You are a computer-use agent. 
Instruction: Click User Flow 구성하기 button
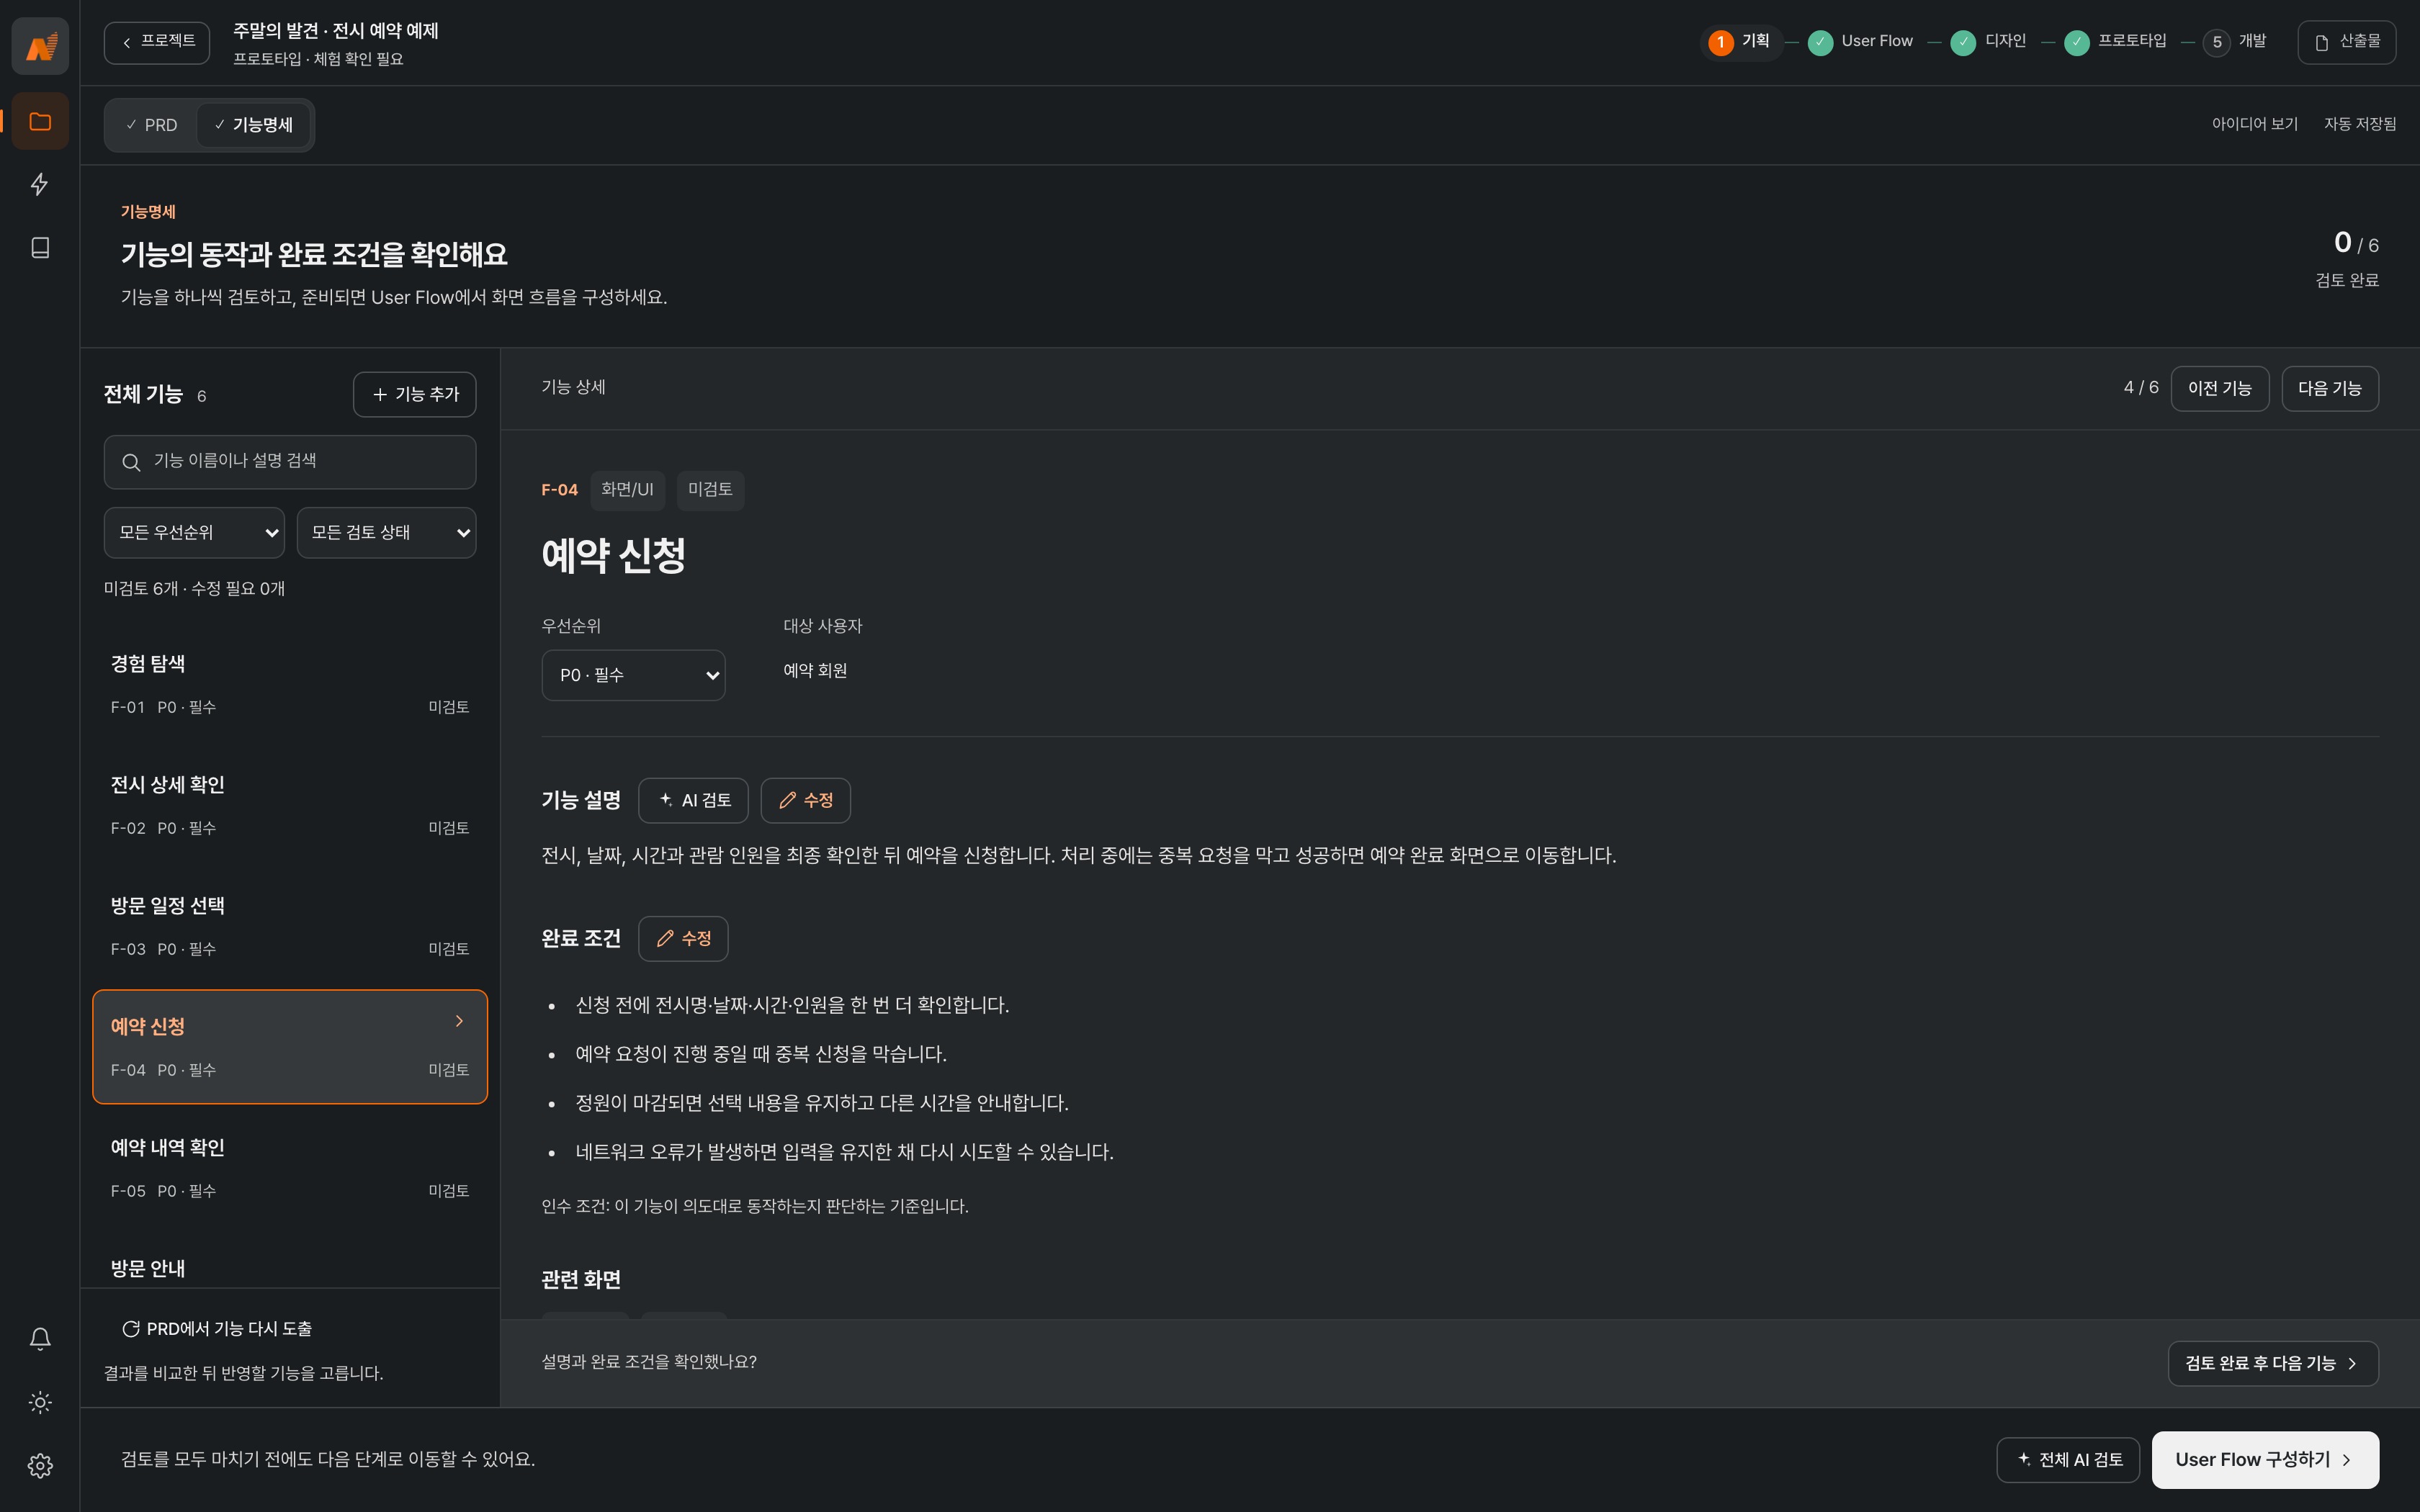pos(2265,1459)
